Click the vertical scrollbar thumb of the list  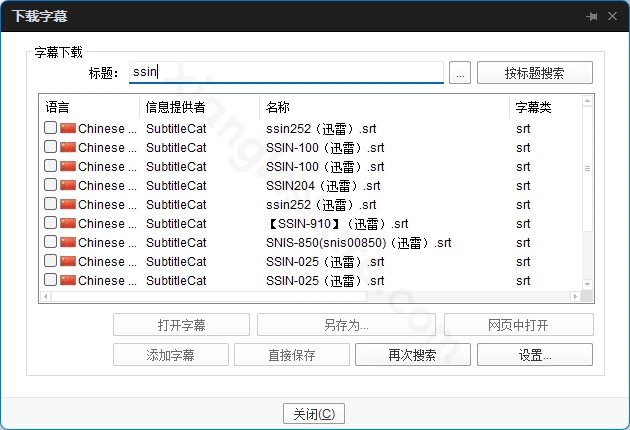587,168
